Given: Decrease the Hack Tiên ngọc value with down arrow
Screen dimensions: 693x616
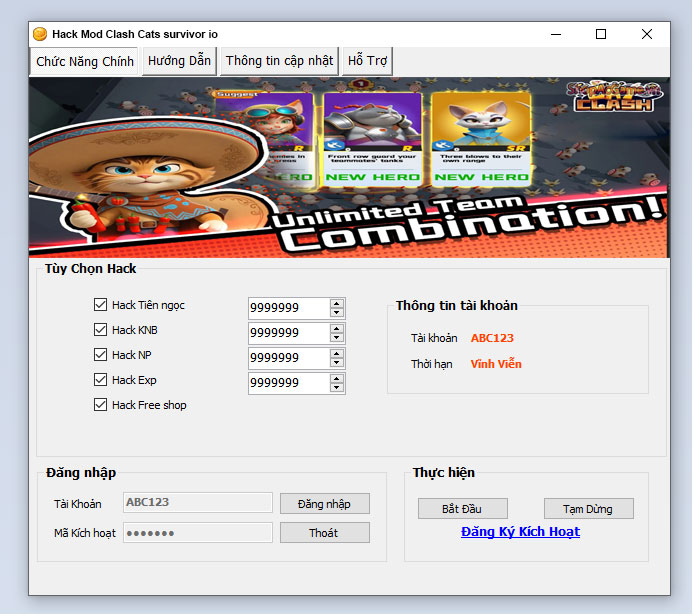Looking at the screenshot, I should 337,313.
